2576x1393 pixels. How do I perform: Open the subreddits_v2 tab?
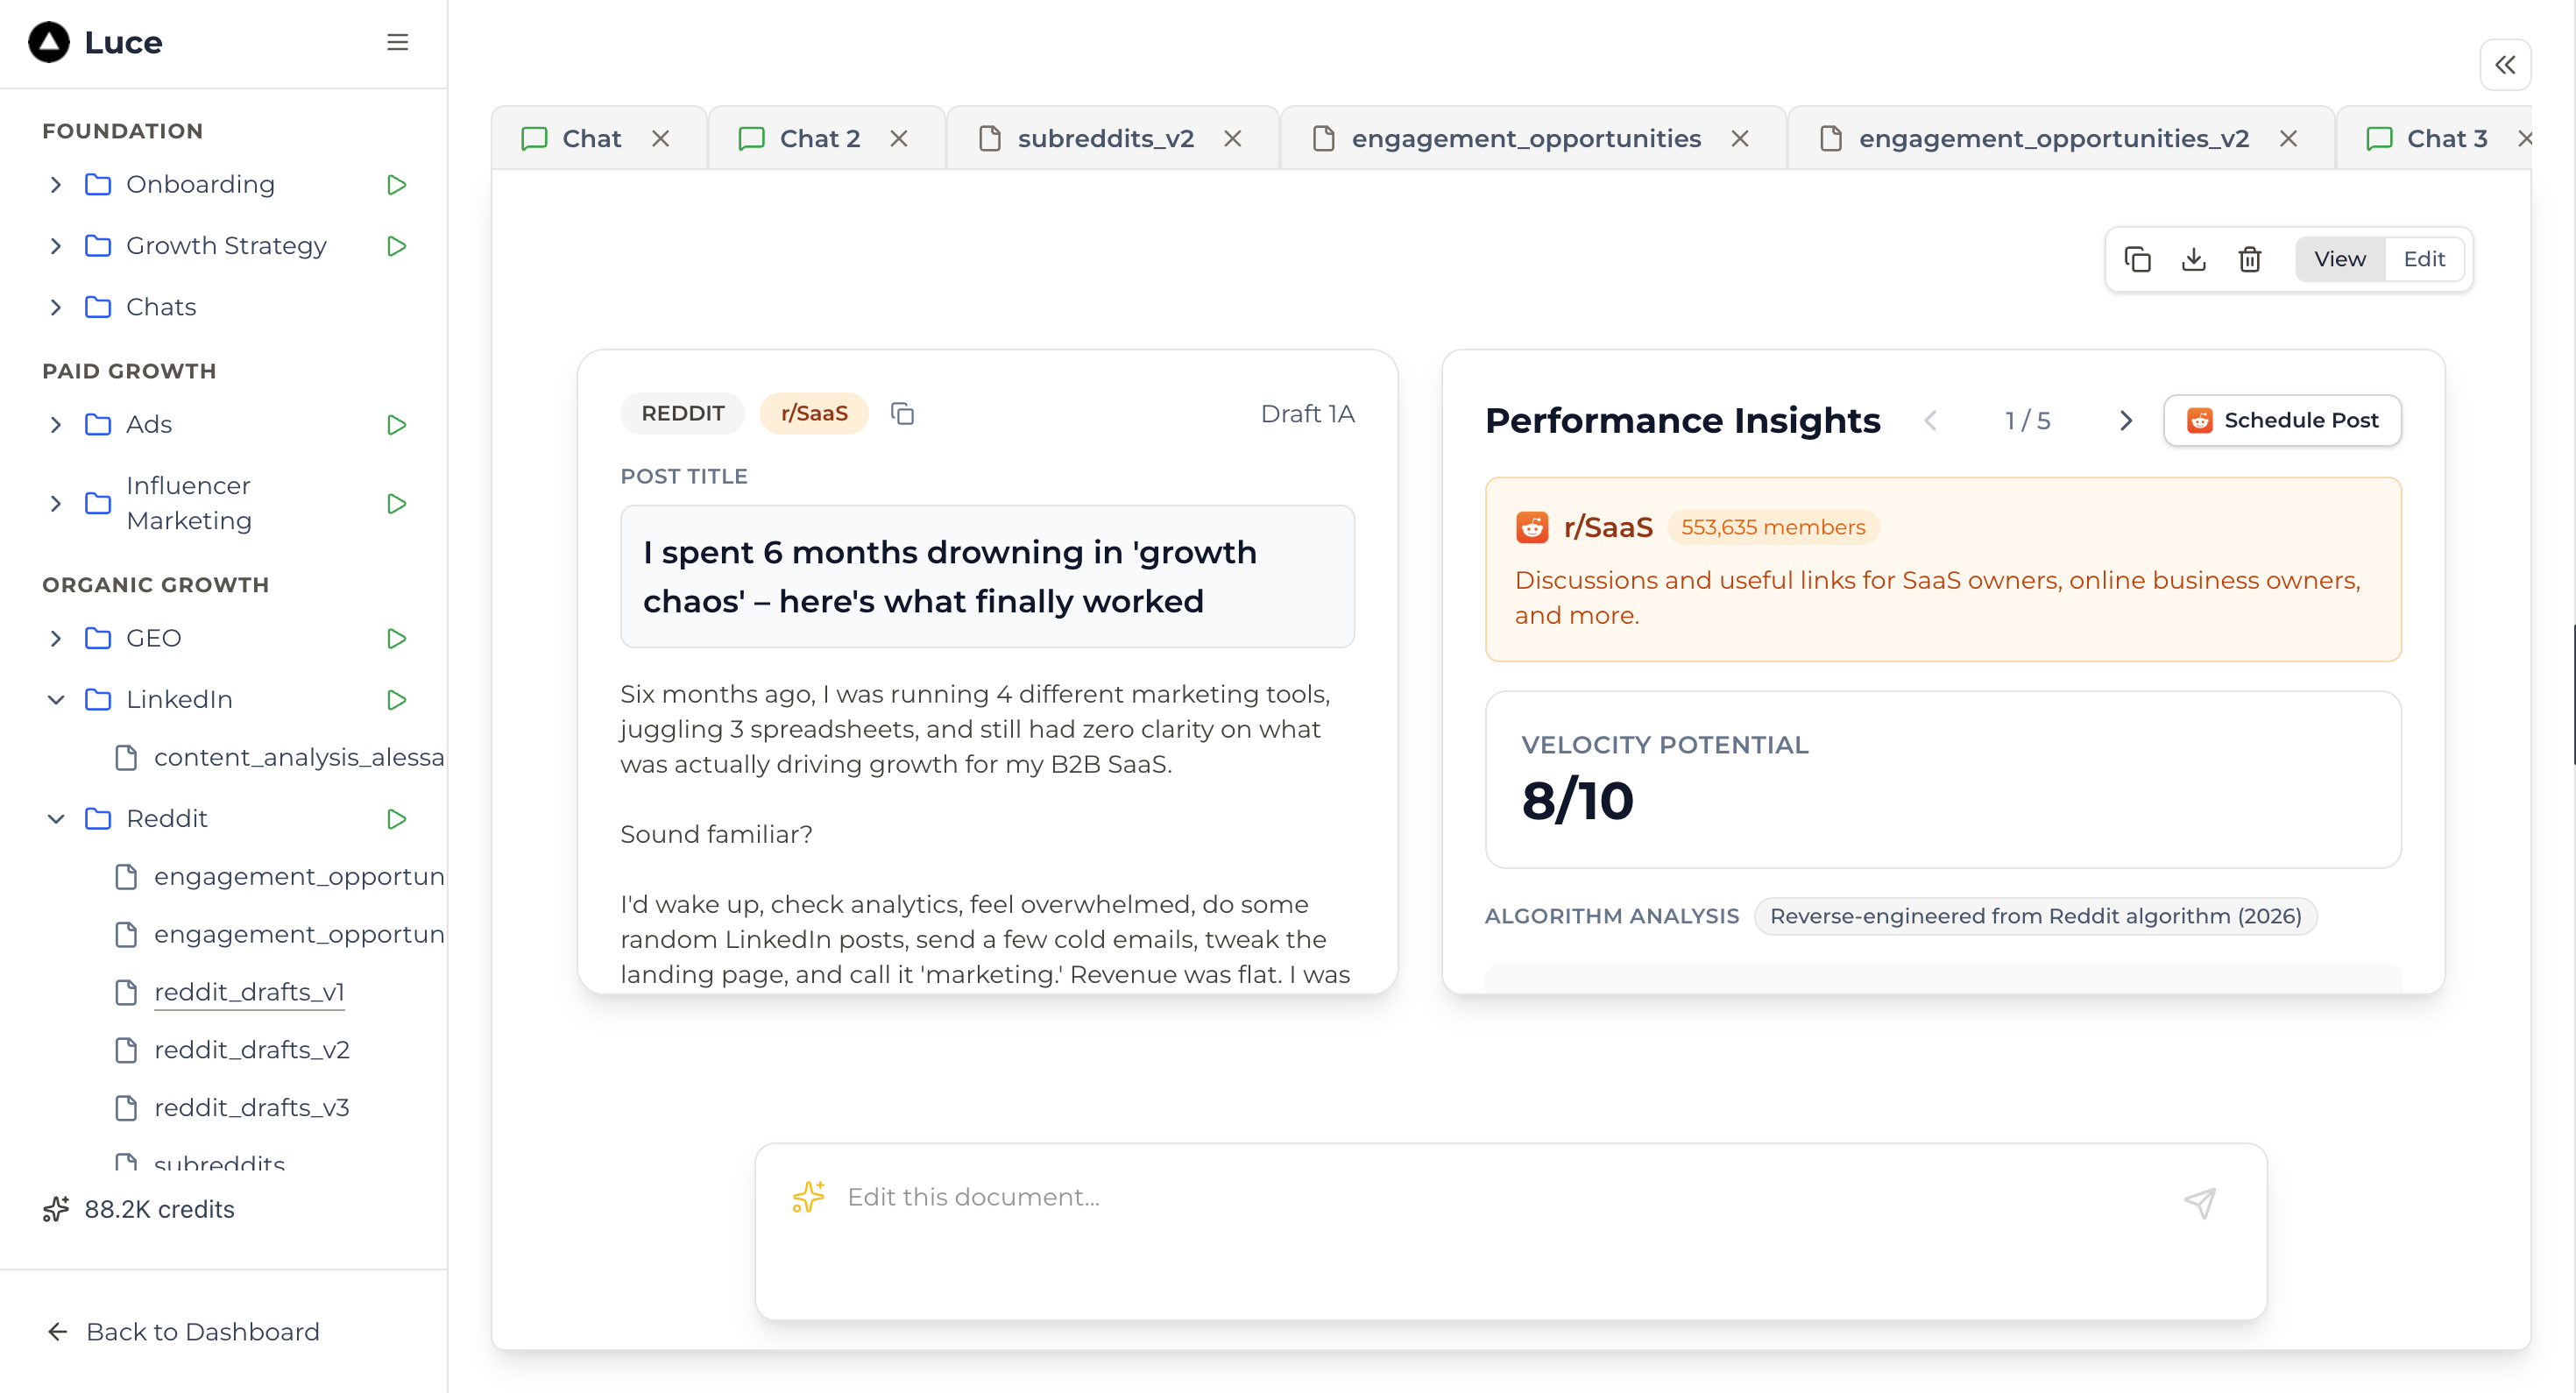1104,138
